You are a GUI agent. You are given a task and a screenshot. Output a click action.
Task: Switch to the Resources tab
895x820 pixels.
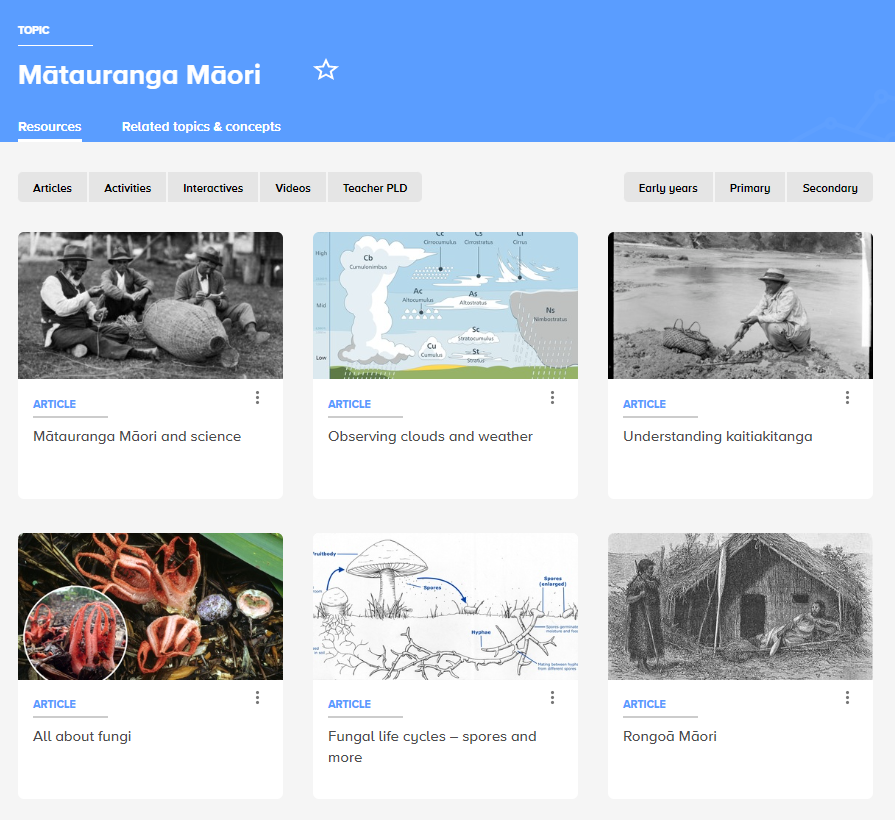[50, 127]
